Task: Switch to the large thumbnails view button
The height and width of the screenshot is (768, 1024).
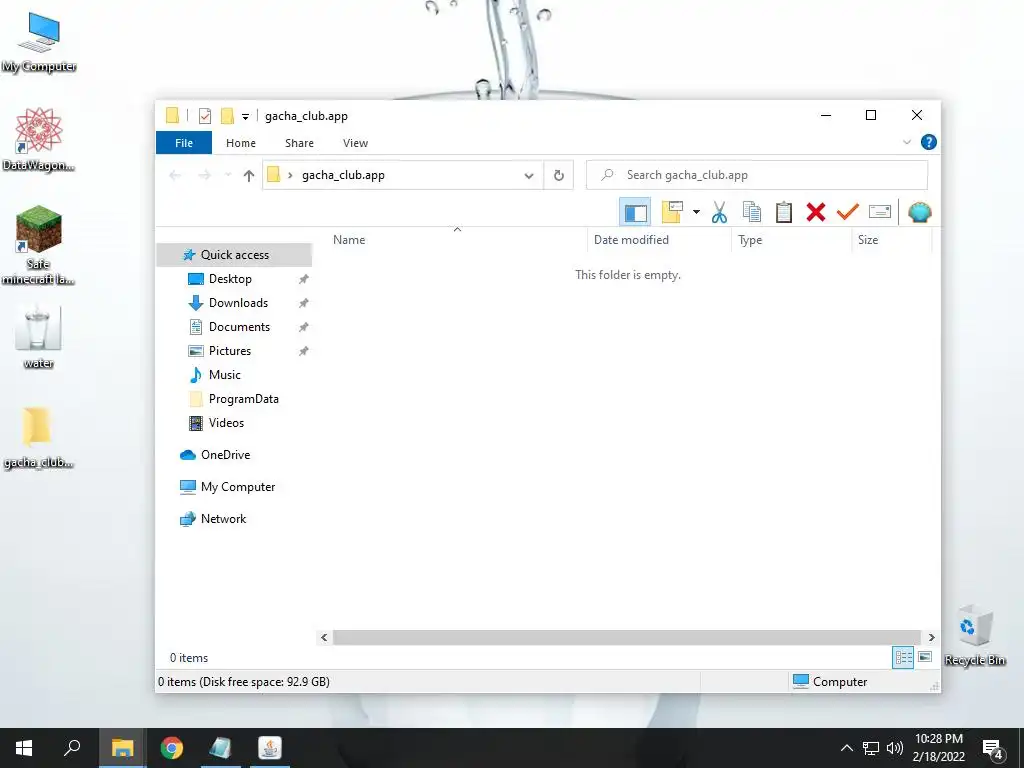Action: 925,657
